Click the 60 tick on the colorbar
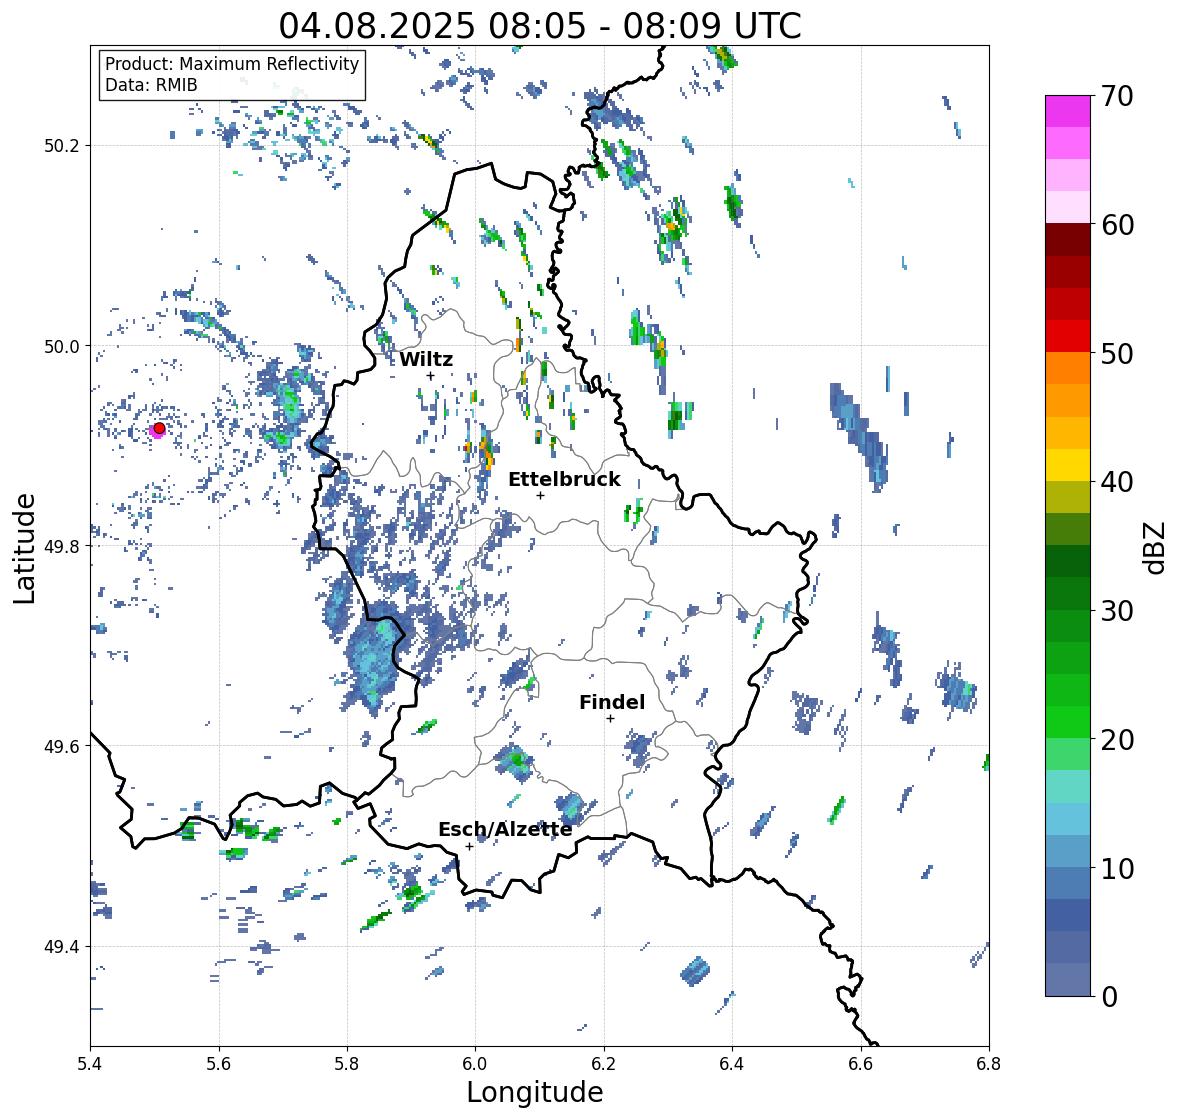This screenshot has height=1117, width=1179. pyautogui.click(x=1116, y=225)
